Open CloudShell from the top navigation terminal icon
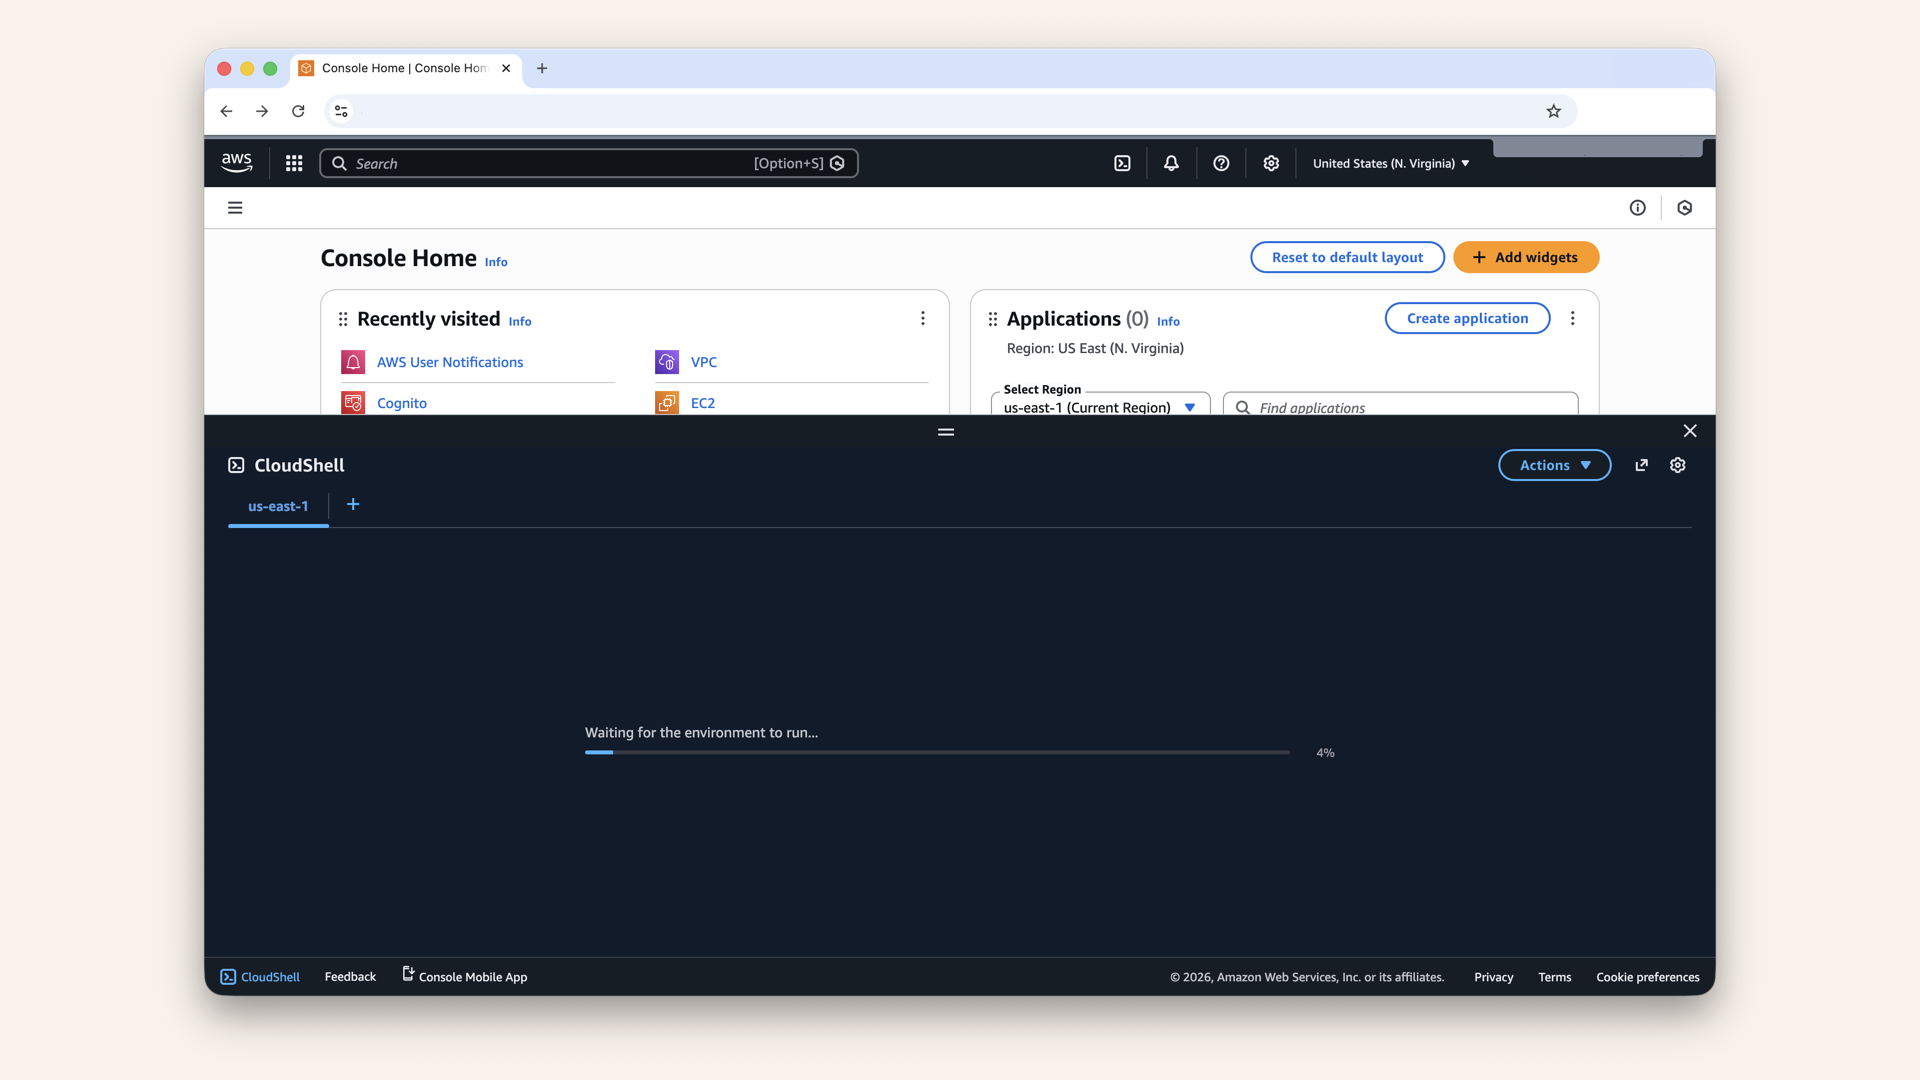Image resolution: width=1920 pixels, height=1080 pixels. click(1121, 163)
